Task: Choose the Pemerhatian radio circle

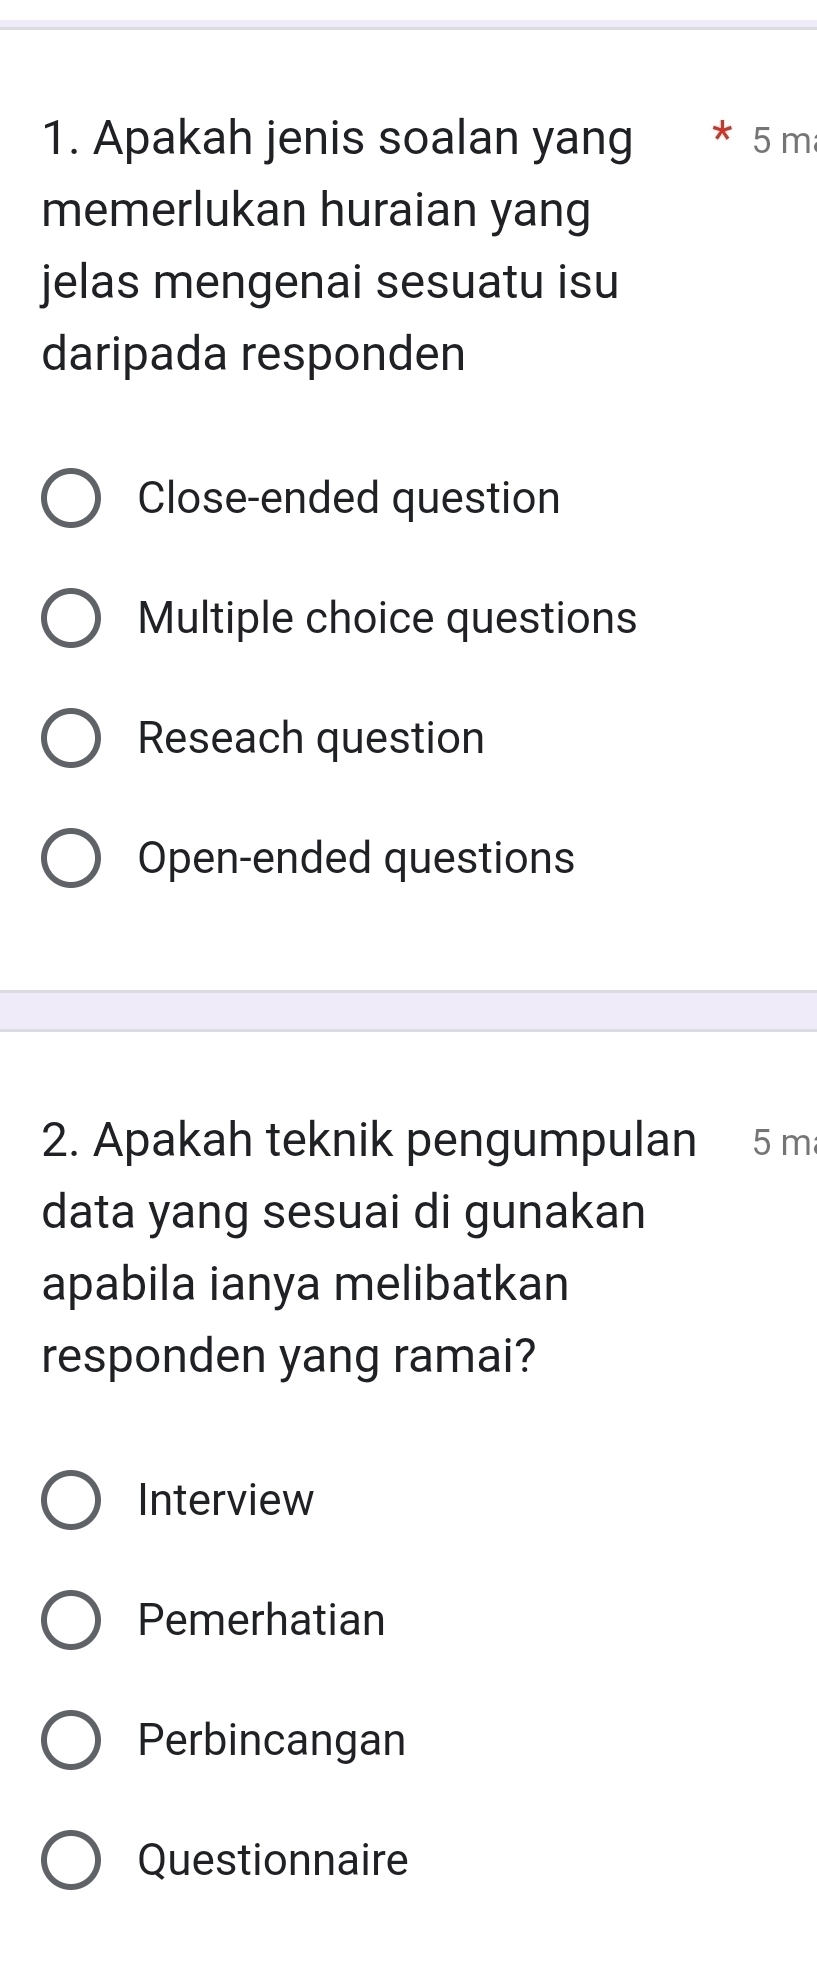Action: click(x=71, y=1620)
